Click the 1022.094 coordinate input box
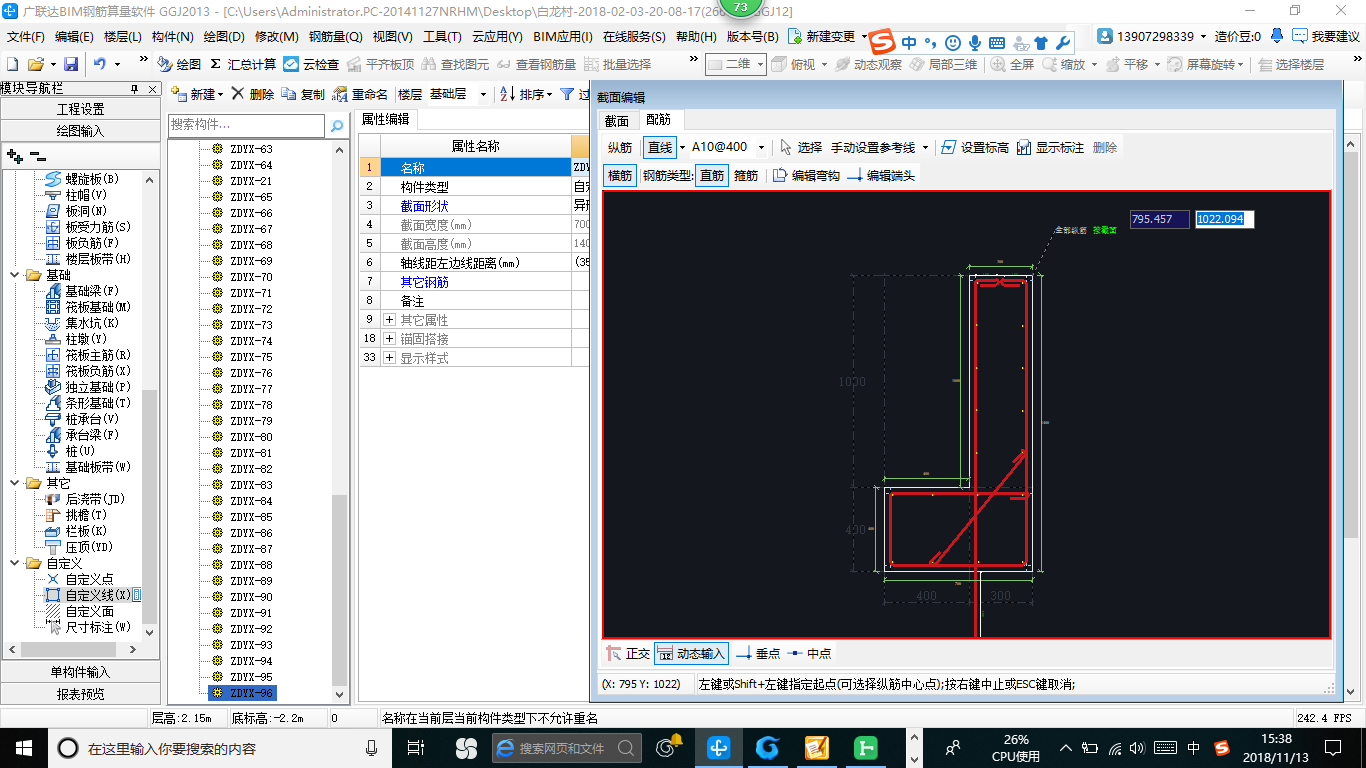Image resolution: width=1366 pixels, height=768 pixels. point(1225,219)
